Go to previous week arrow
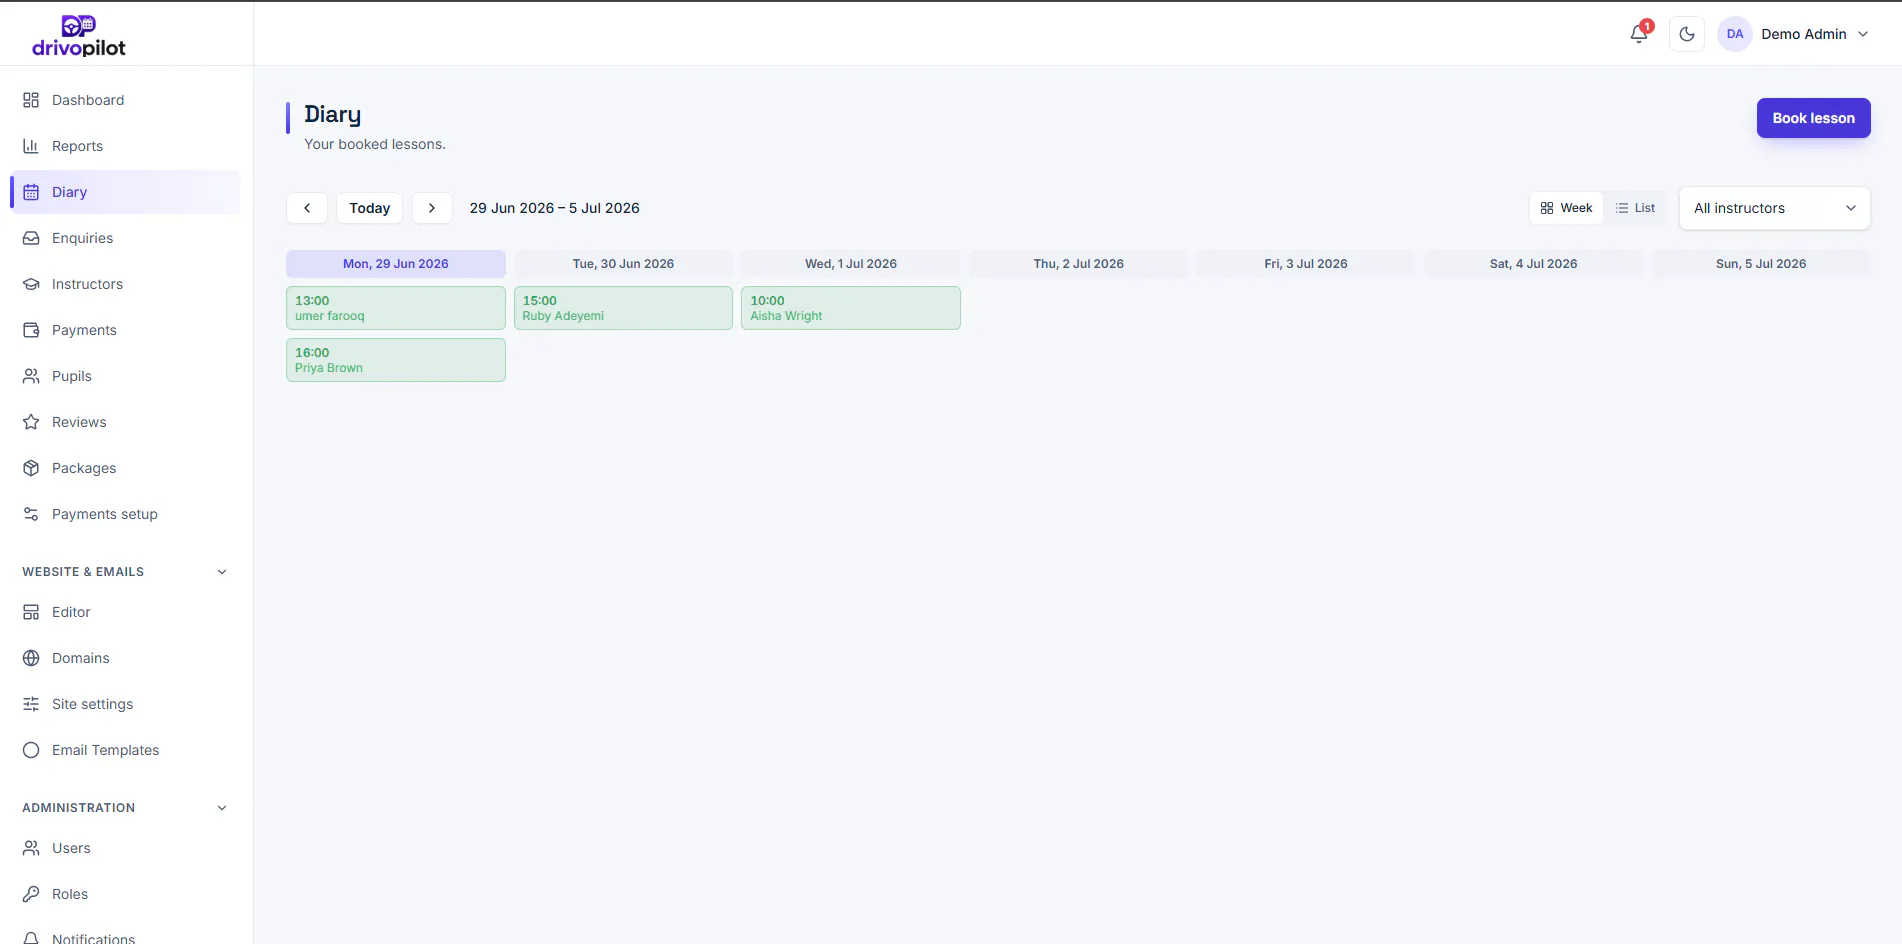This screenshot has width=1902, height=944. [307, 208]
